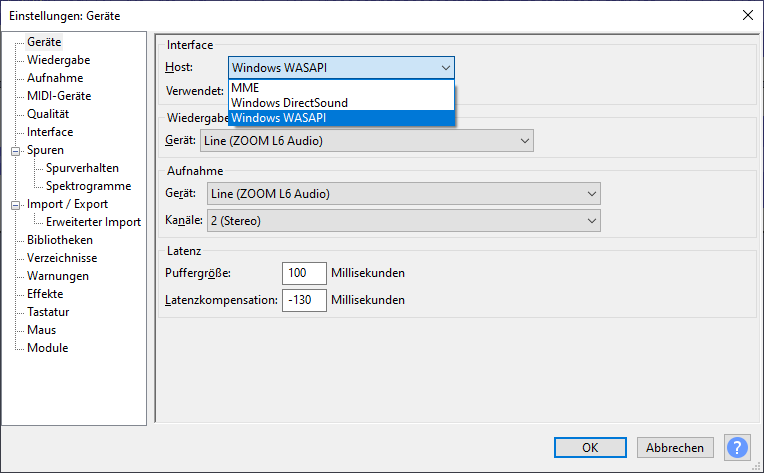Image resolution: width=764 pixels, height=473 pixels.
Task: Collapse the Spuren tree node
Action: tap(16, 151)
